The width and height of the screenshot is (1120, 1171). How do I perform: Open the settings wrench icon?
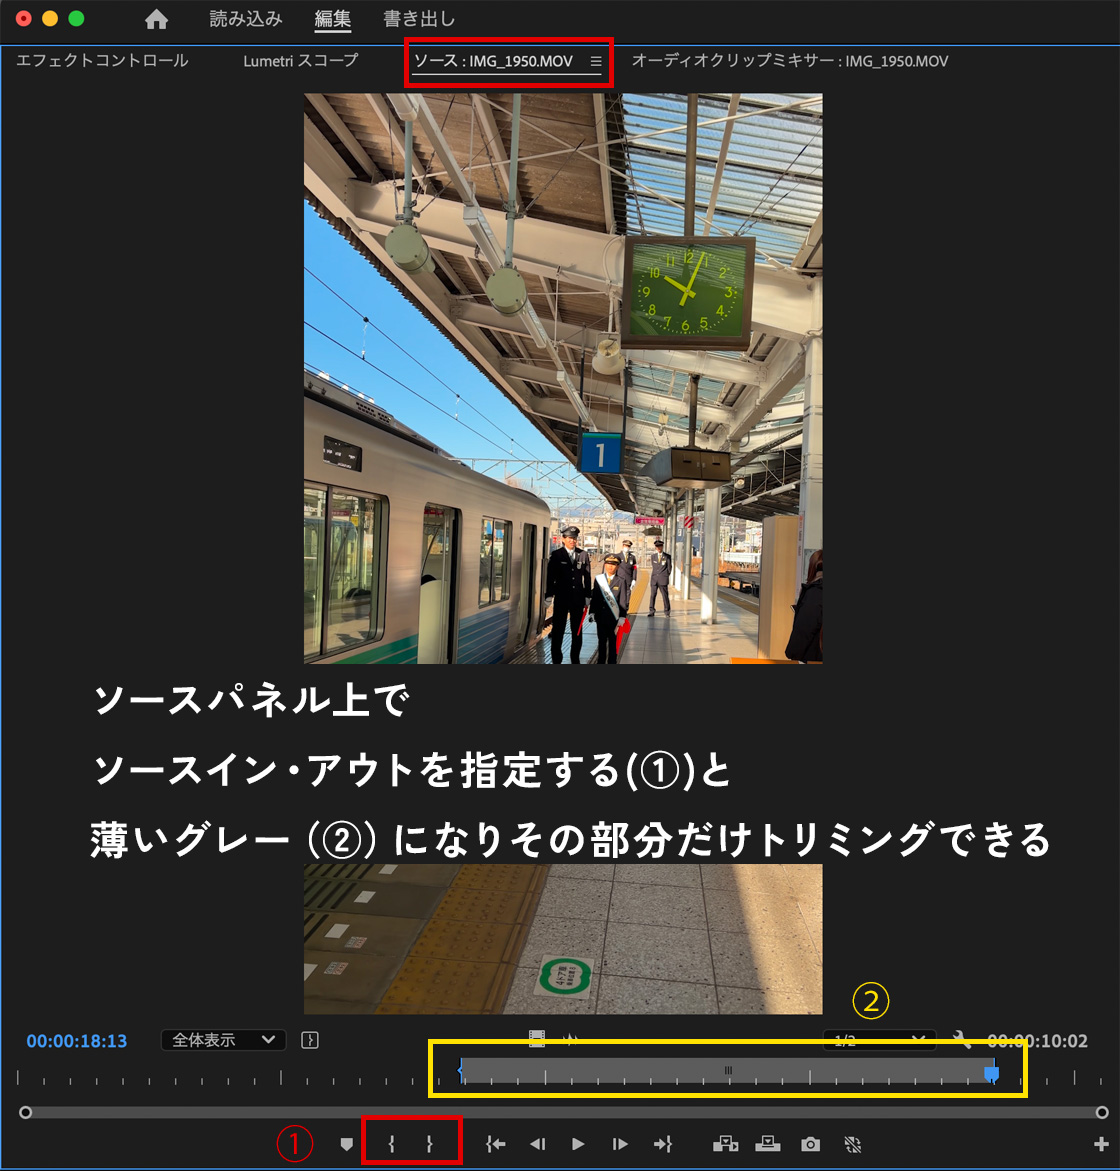(x=962, y=1040)
